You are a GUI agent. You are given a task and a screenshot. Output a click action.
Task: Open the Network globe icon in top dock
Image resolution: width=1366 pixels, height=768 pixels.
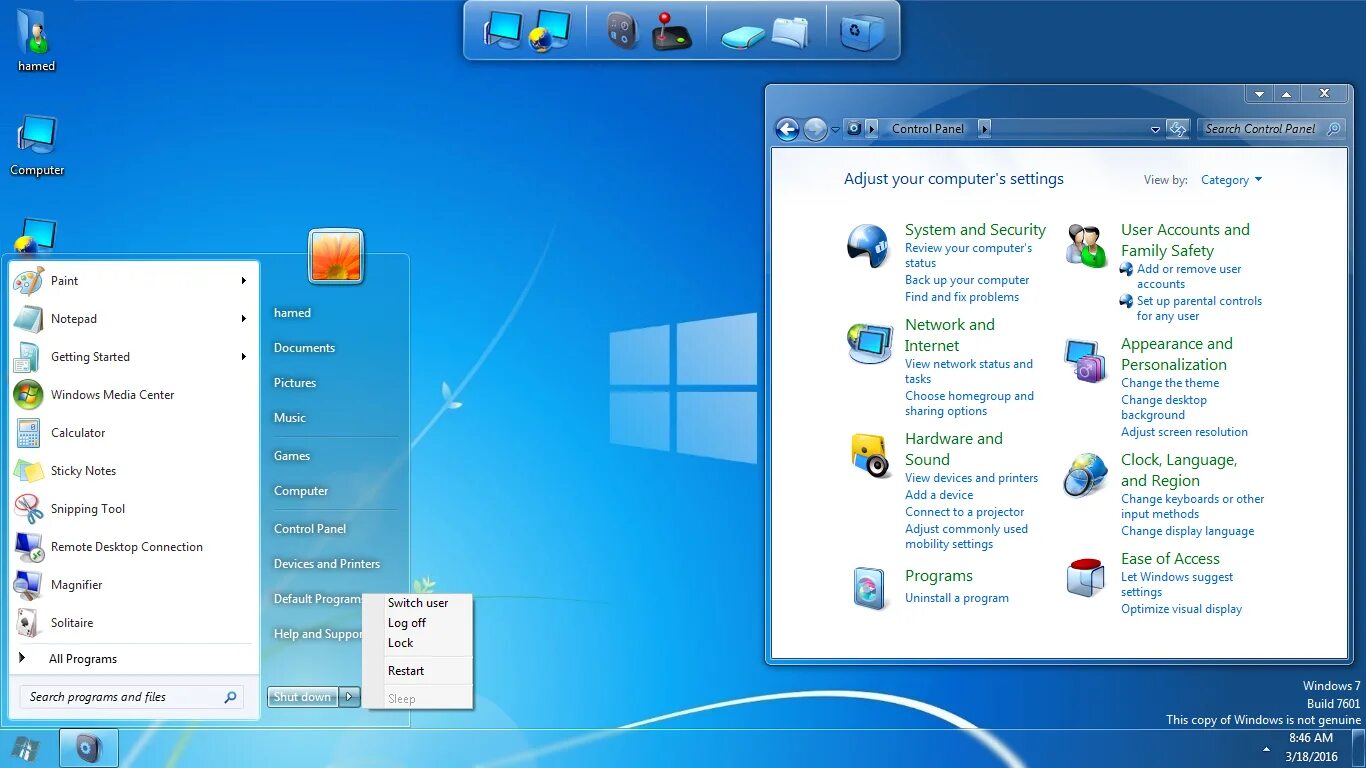tap(549, 30)
